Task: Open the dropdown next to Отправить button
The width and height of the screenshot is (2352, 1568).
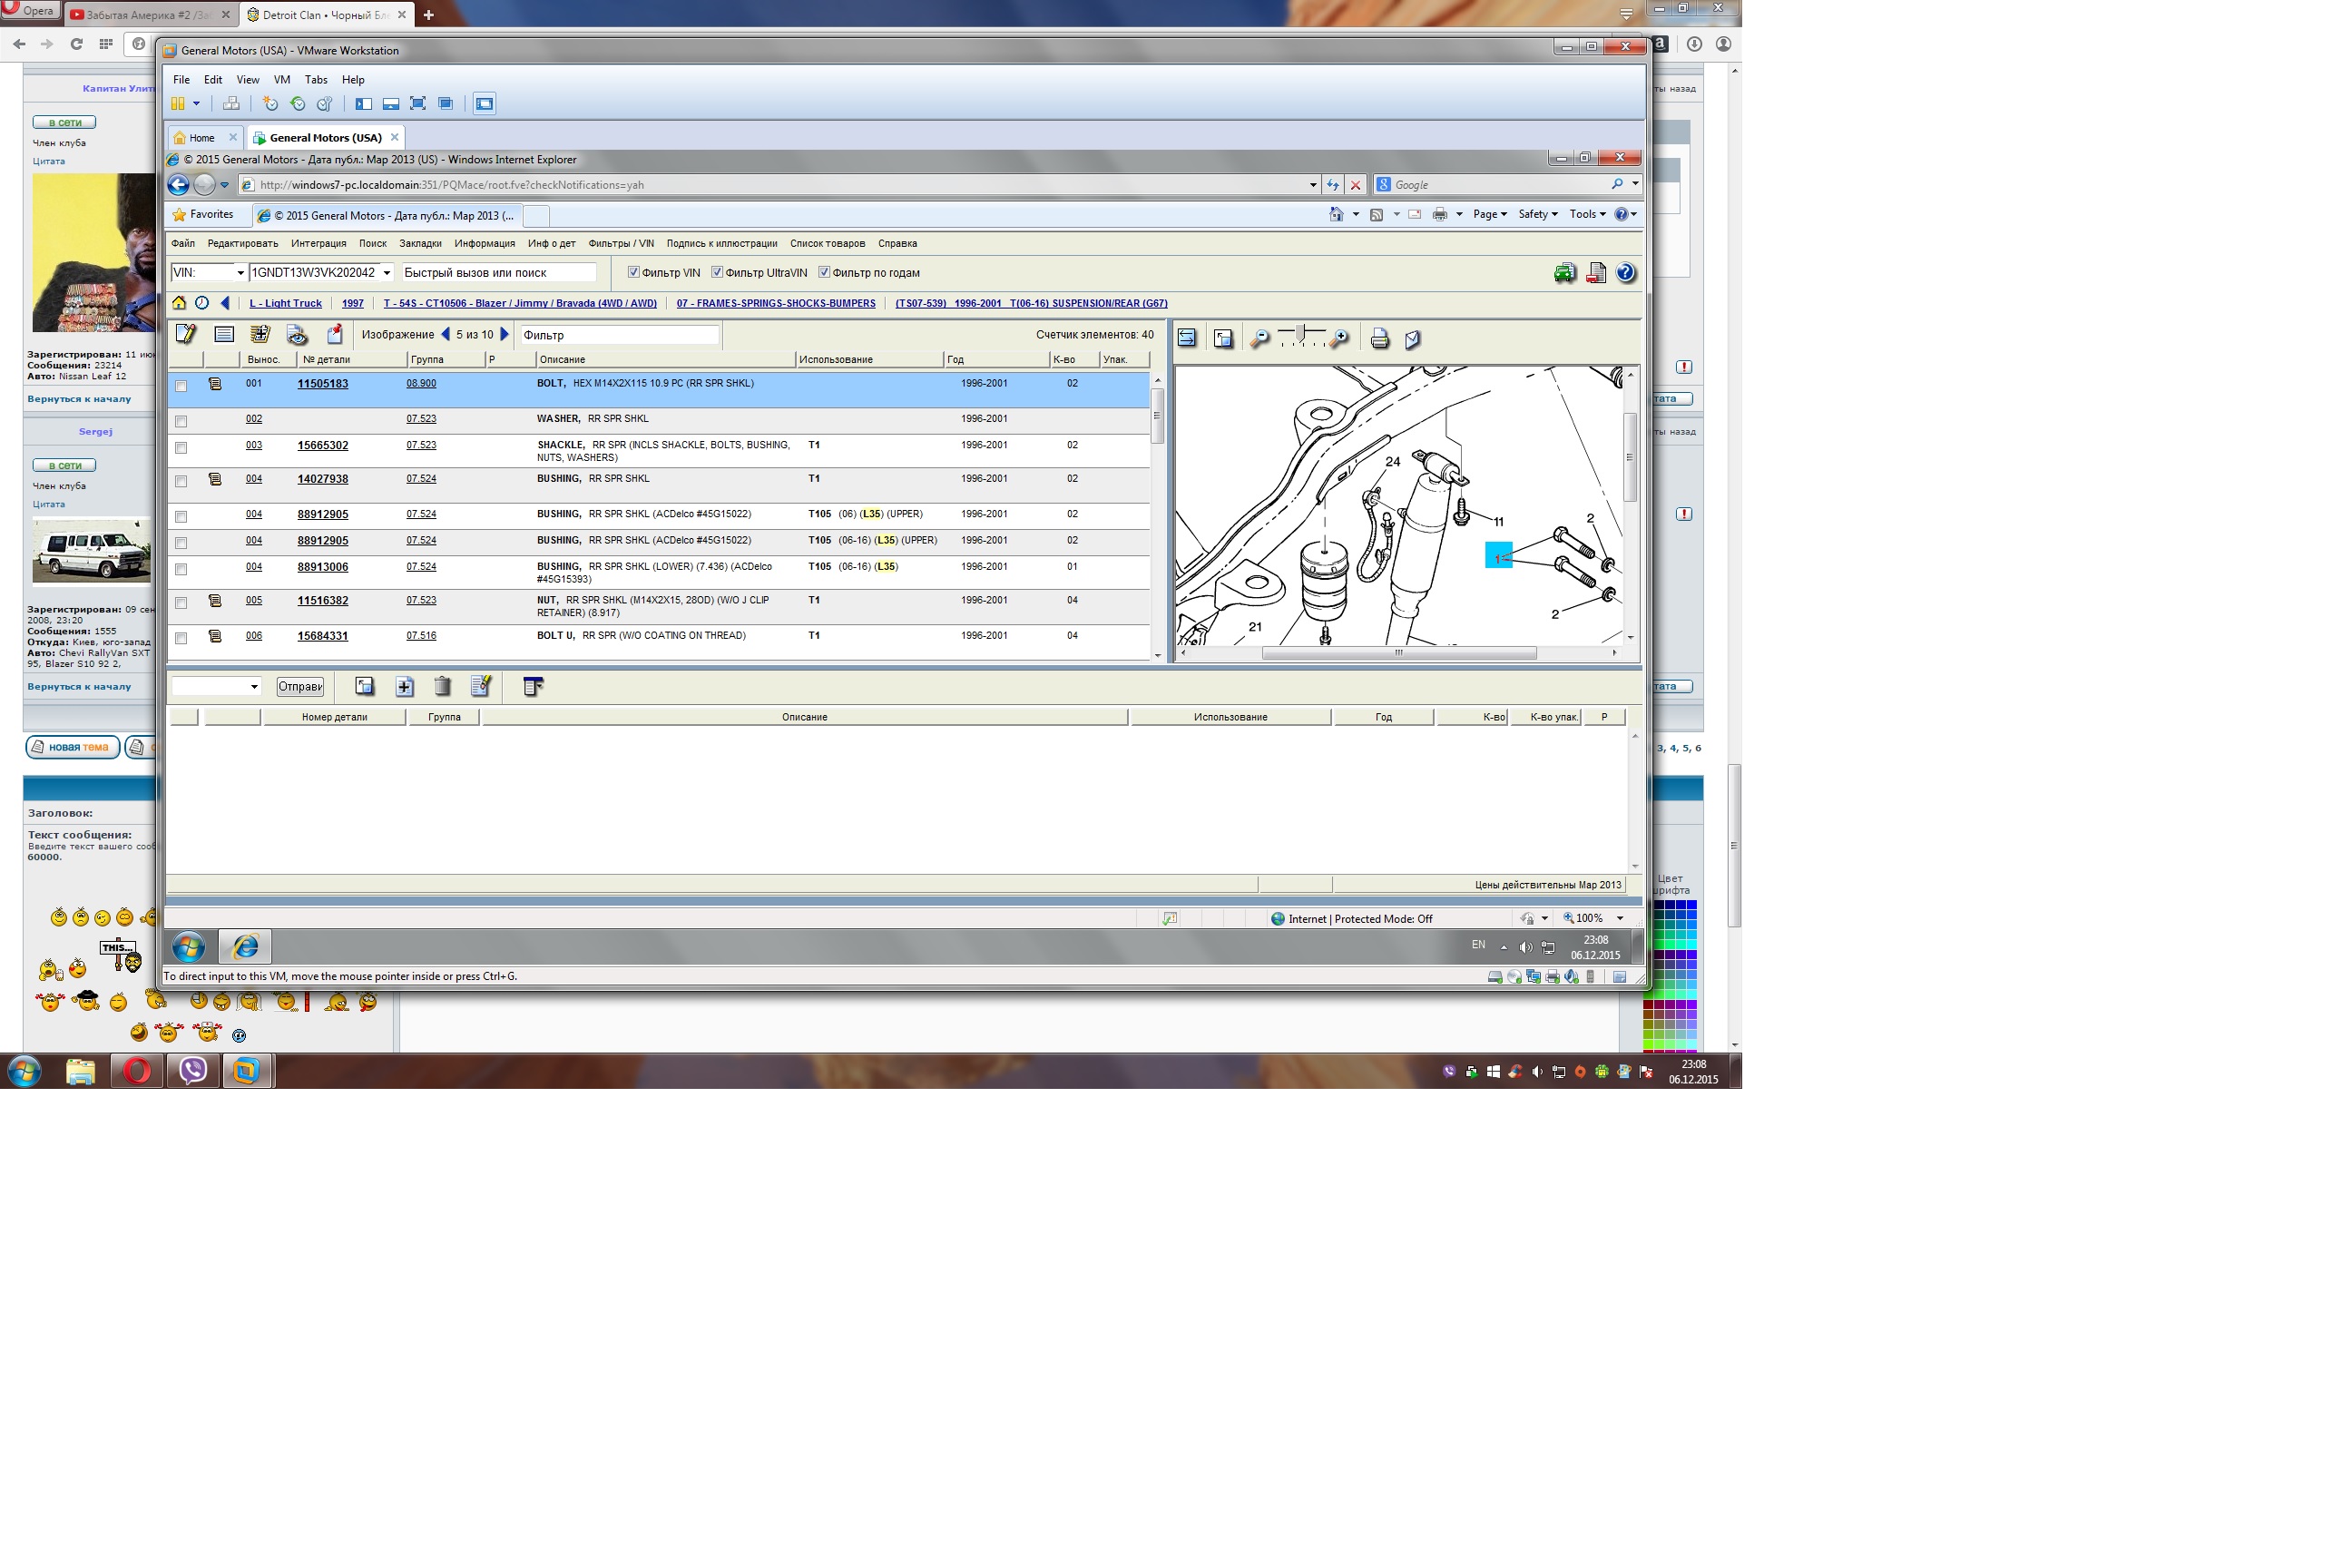Action: pos(254,686)
